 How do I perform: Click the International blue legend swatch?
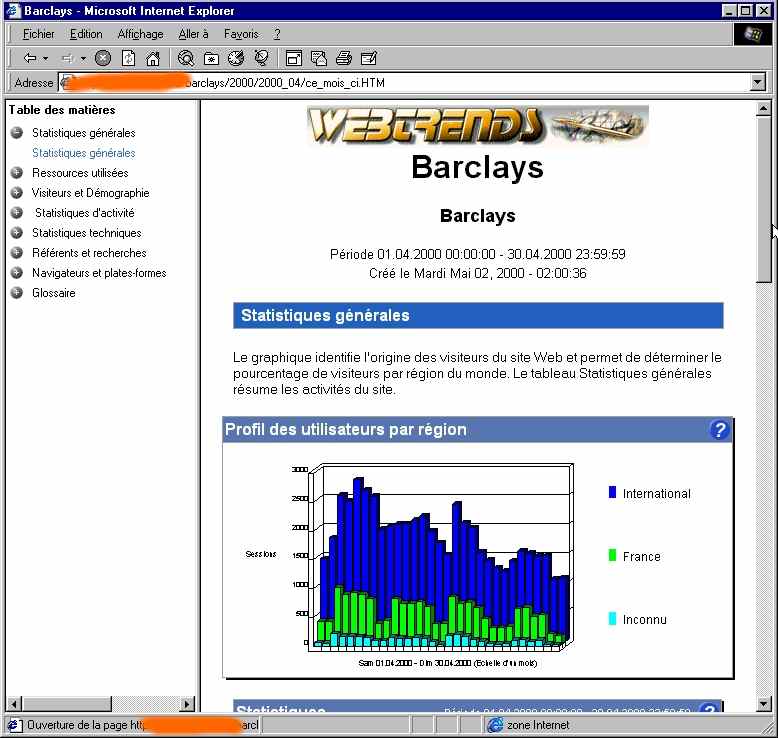612,492
